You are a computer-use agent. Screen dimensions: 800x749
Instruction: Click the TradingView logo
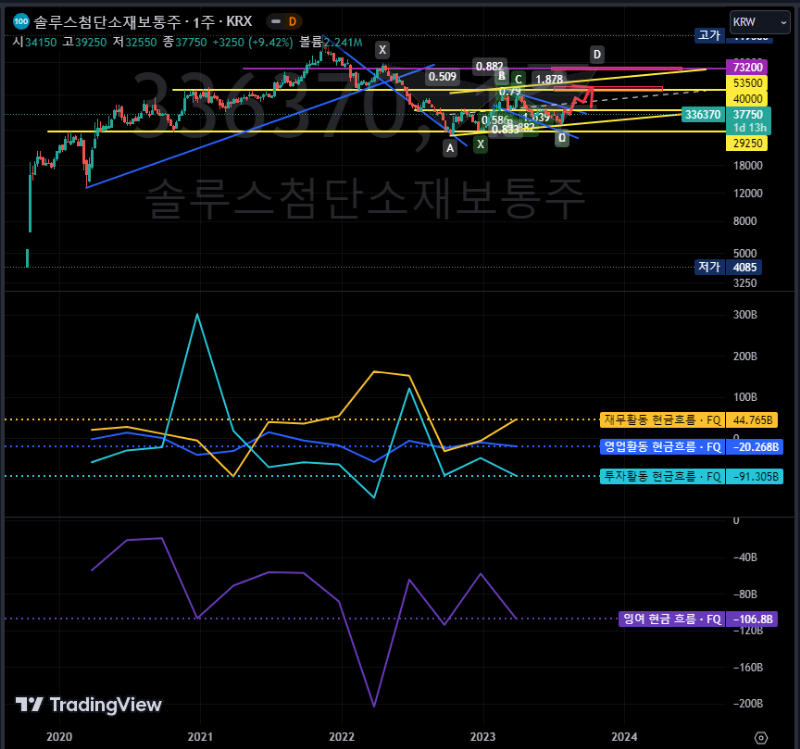pyautogui.click(x=88, y=705)
